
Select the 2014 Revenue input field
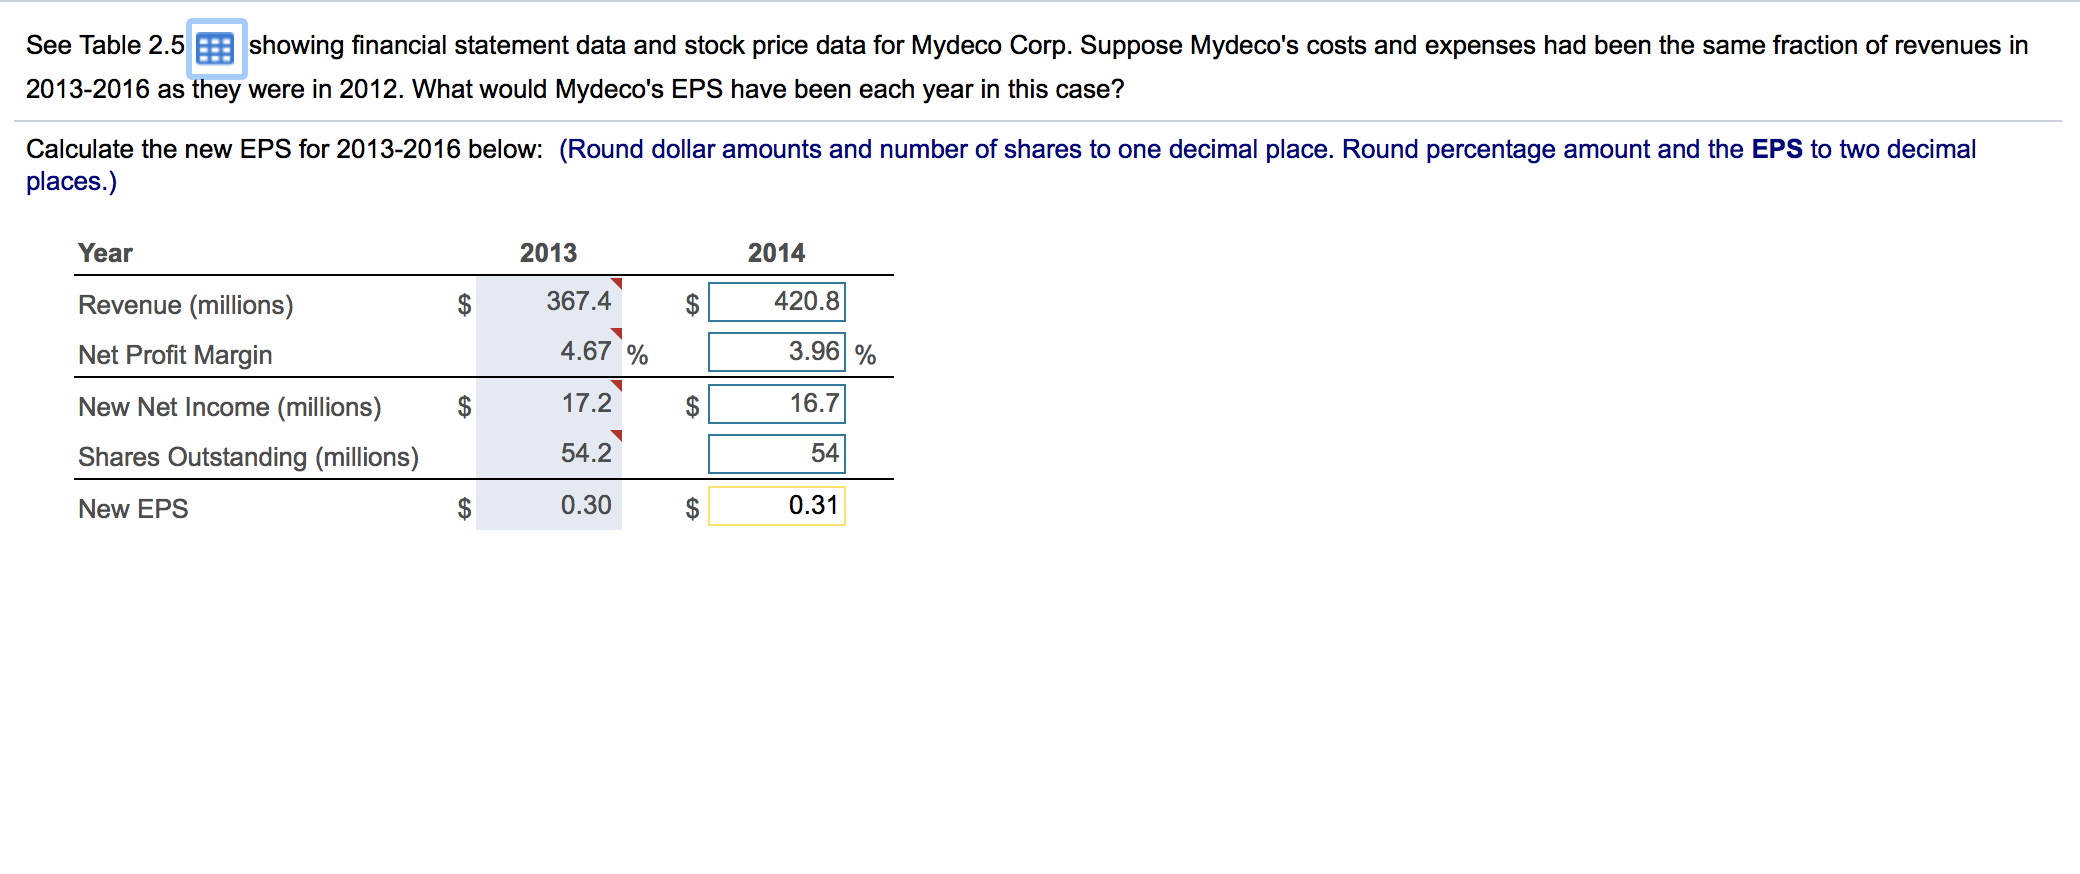click(x=776, y=300)
